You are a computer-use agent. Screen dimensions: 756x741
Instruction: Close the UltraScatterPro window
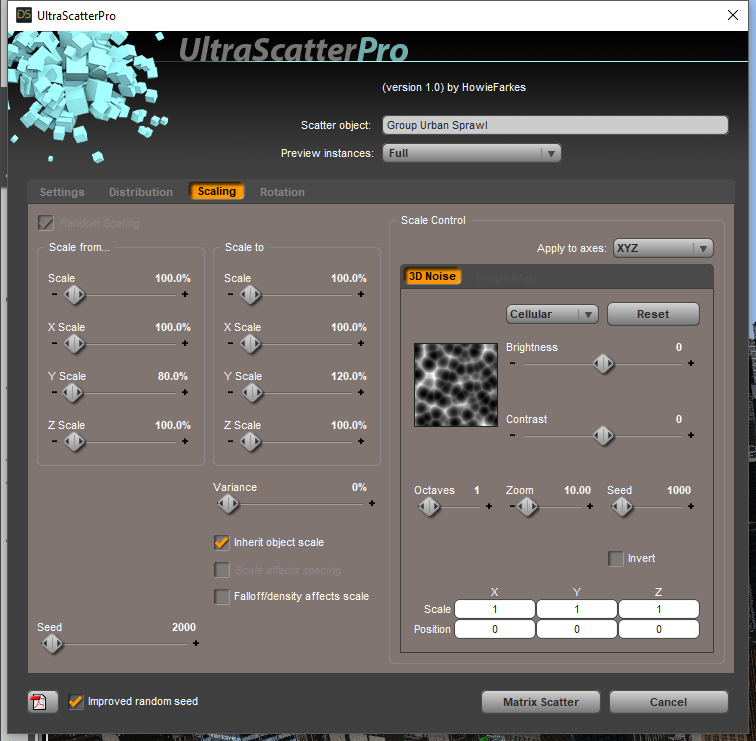pyautogui.click(x=732, y=15)
